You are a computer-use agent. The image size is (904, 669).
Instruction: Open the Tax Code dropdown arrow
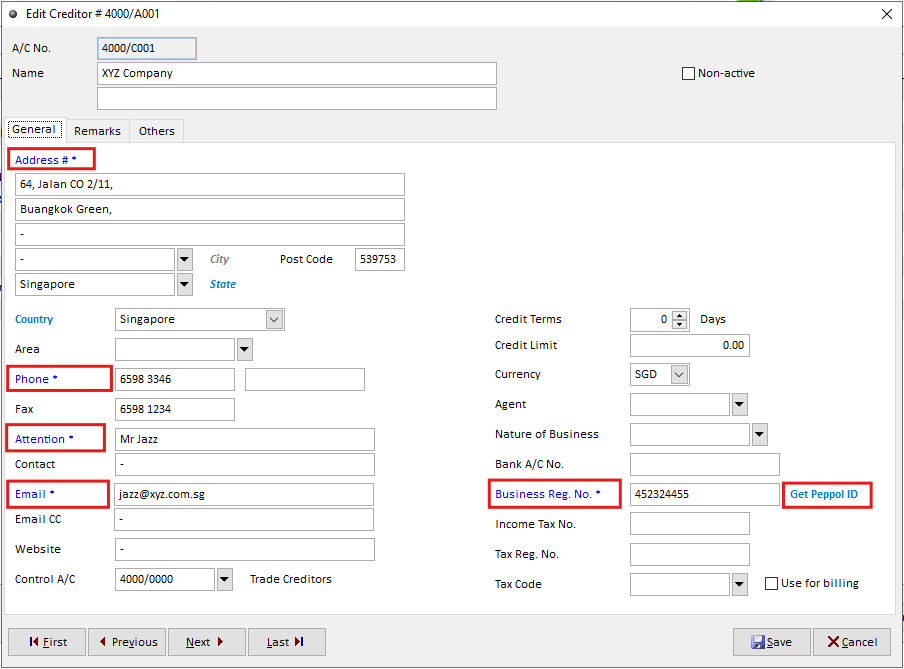click(740, 585)
